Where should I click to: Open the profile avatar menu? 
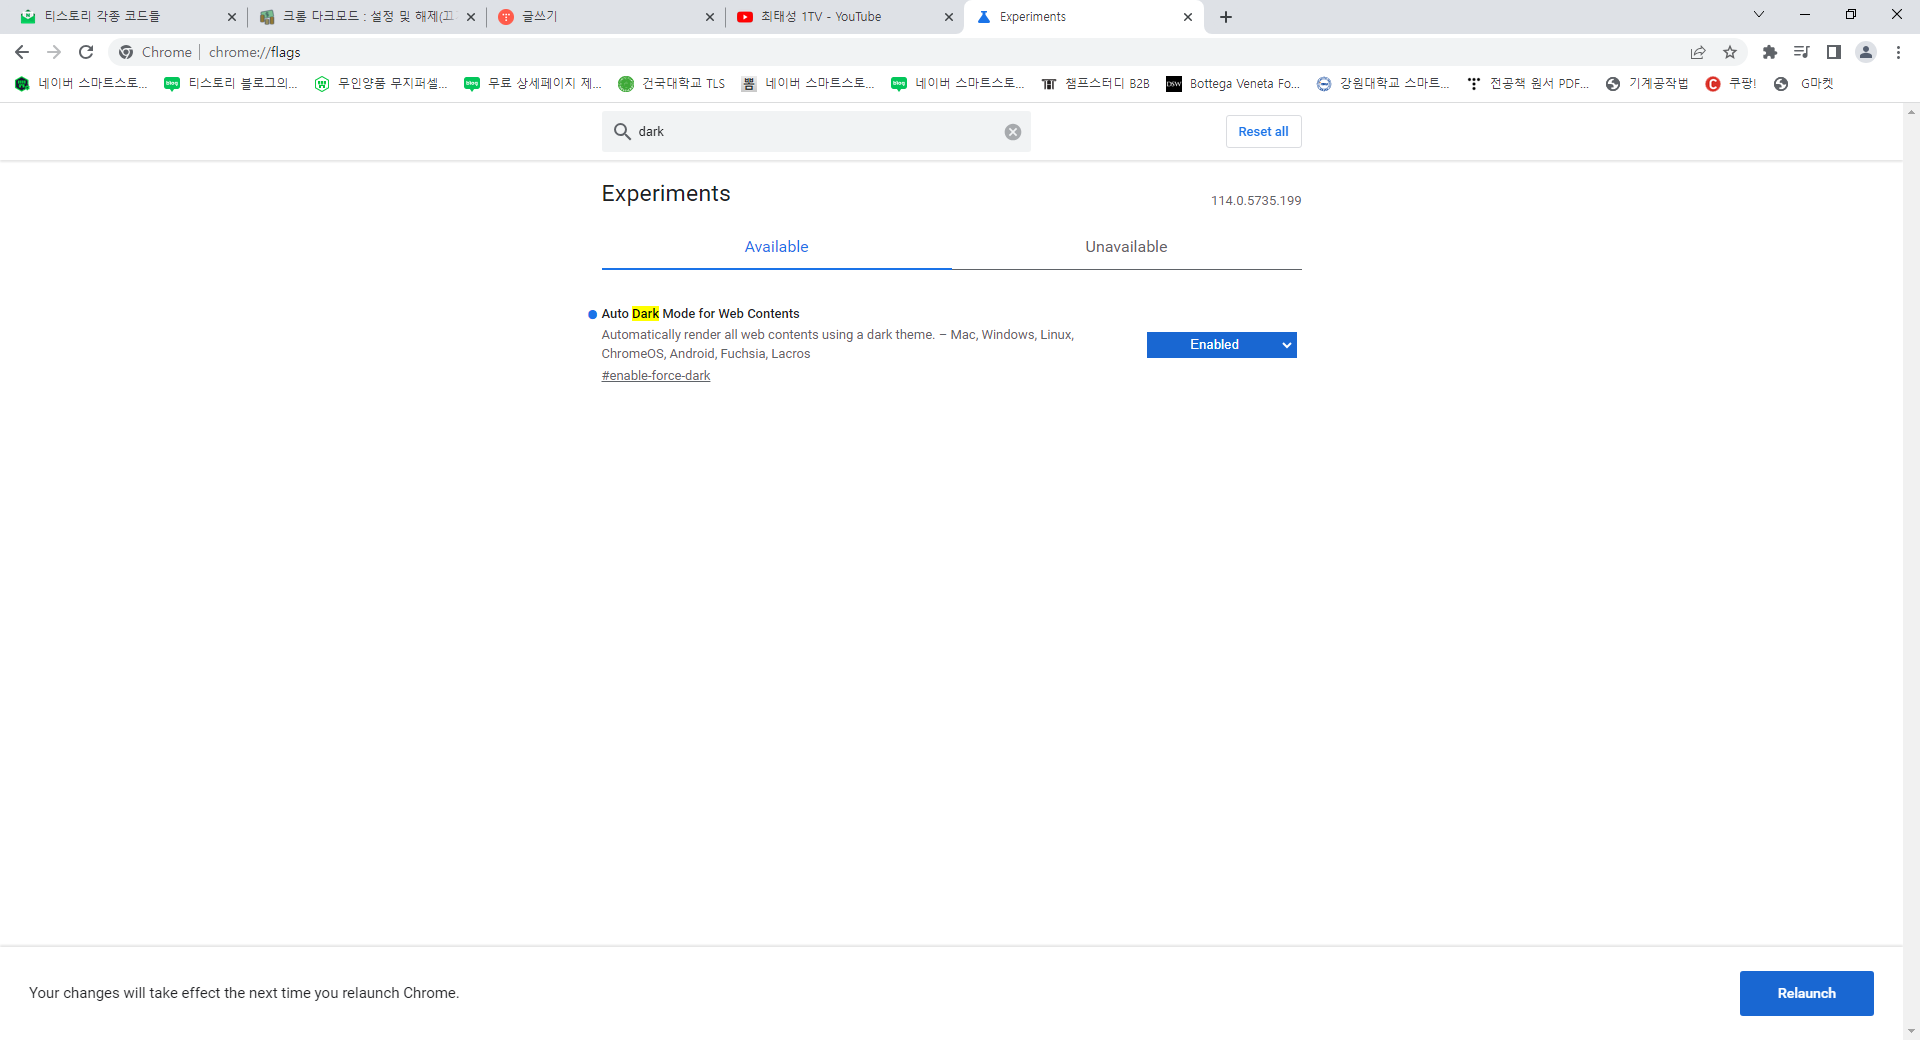[1866, 52]
